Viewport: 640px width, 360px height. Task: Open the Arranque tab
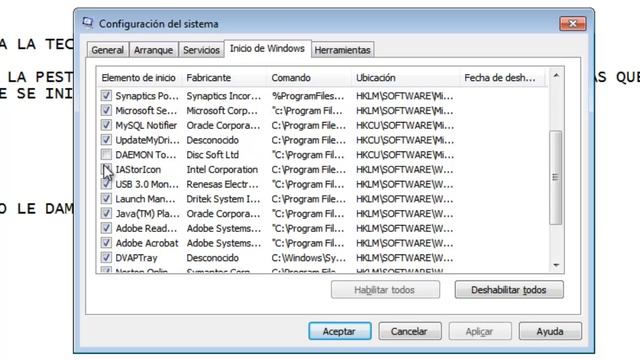pyautogui.click(x=153, y=50)
